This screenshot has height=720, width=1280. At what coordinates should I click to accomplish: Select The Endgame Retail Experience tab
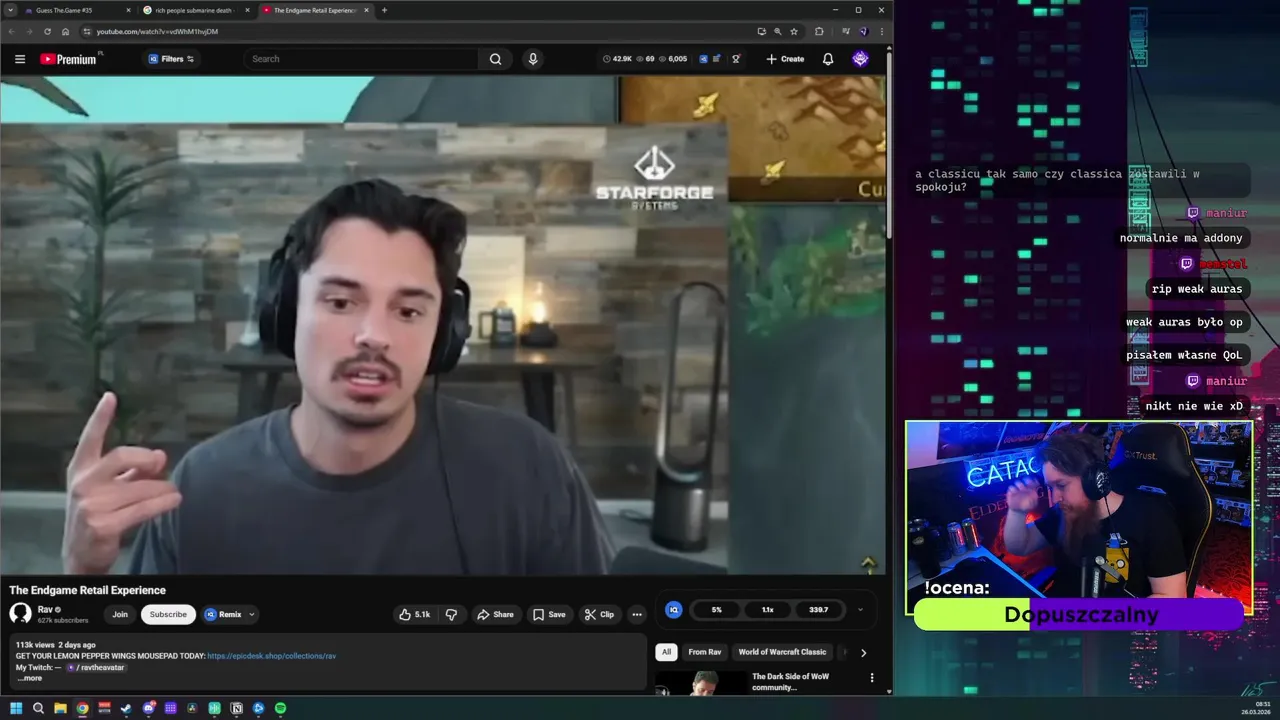pyautogui.click(x=314, y=10)
